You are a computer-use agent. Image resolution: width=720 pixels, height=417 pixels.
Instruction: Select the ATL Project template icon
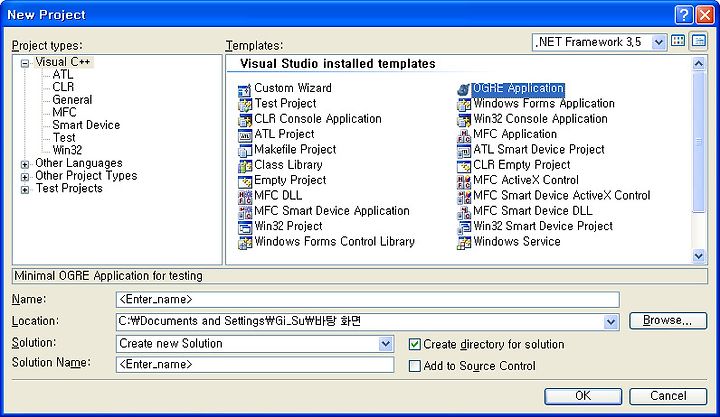pyautogui.click(x=245, y=135)
